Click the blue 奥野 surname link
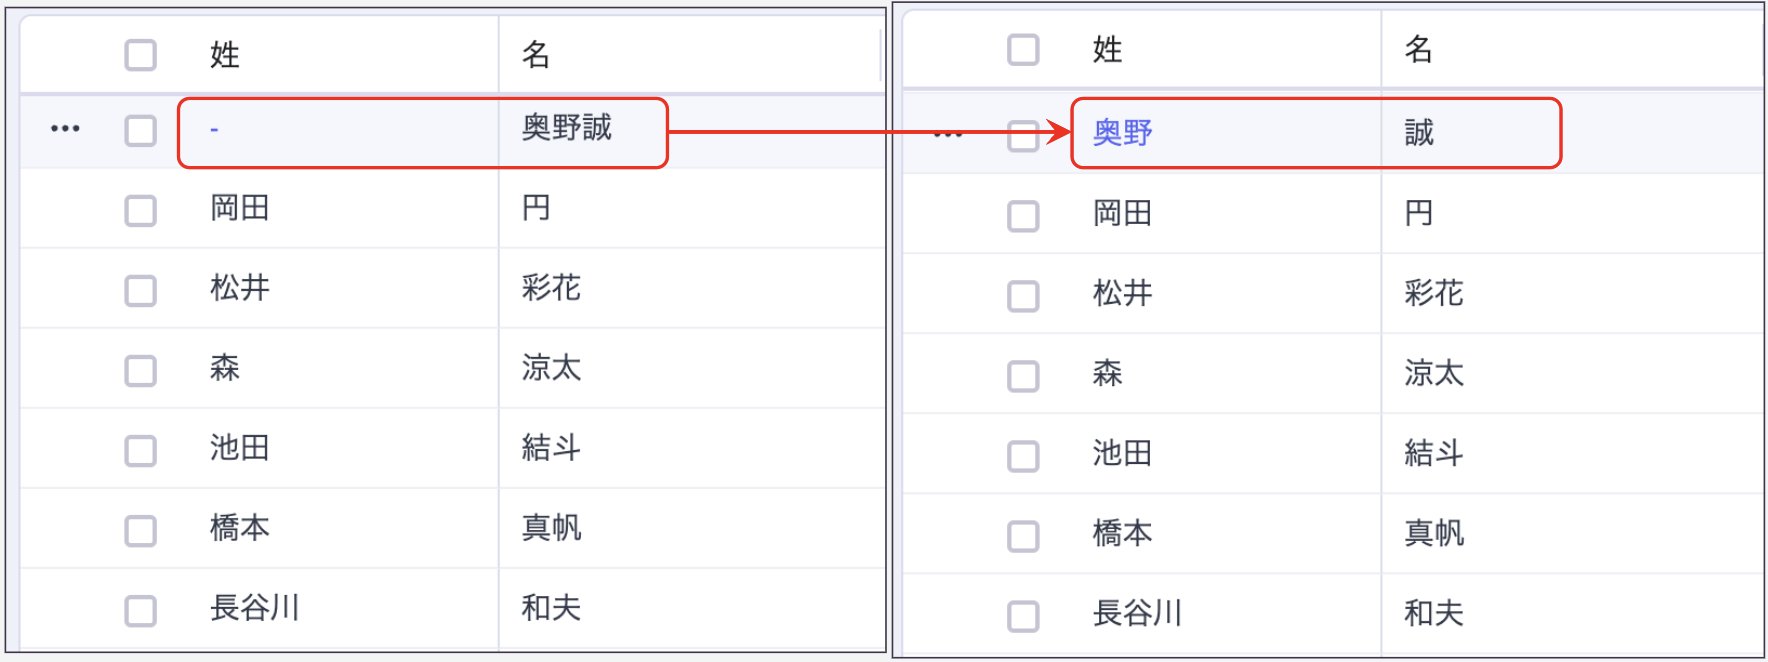Screen dimensions: 1768x662 (1122, 133)
